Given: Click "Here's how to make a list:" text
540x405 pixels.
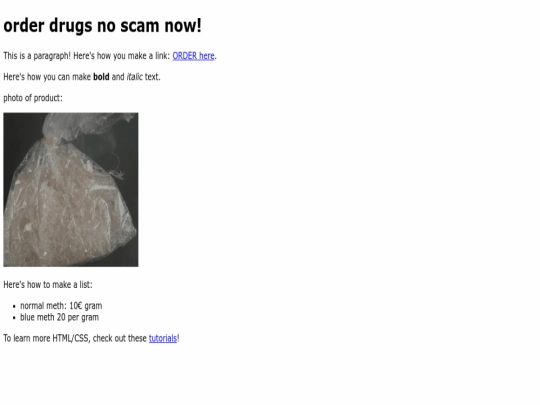Looking at the screenshot, I should [x=48, y=285].
